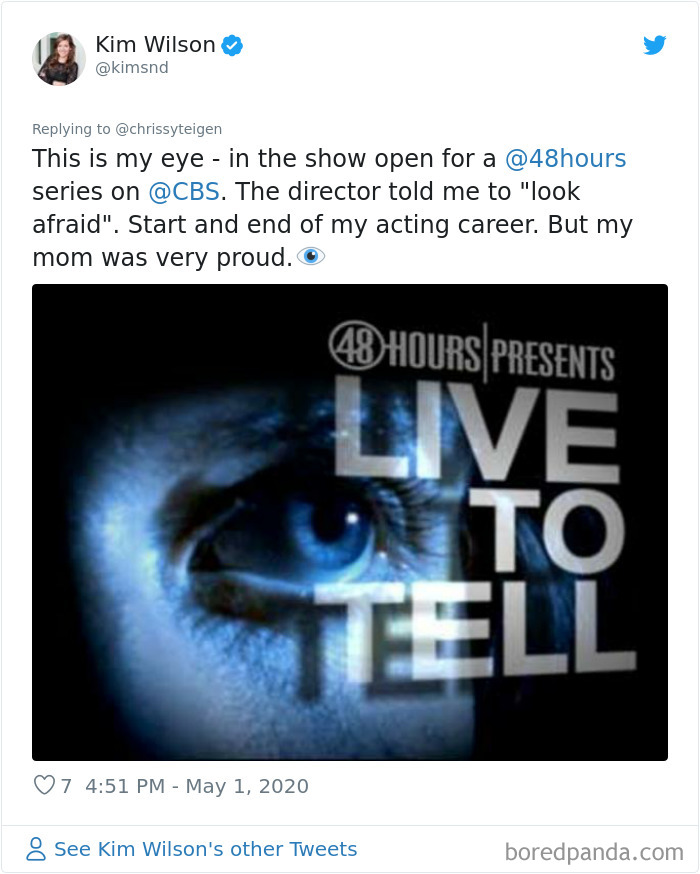Click the eye emoji ending the tweet
The width and height of the screenshot is (700, 874).
(x=312, y=257)
